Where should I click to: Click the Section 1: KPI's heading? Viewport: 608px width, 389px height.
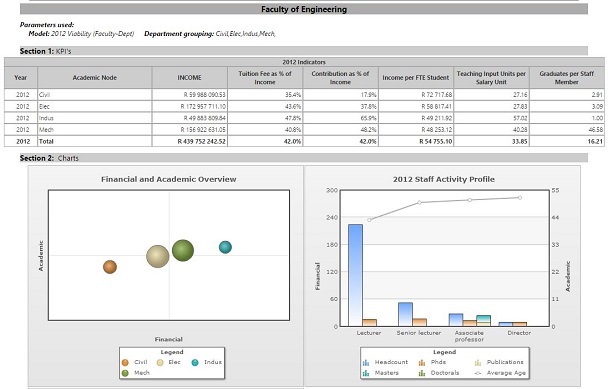click(304, 51)
